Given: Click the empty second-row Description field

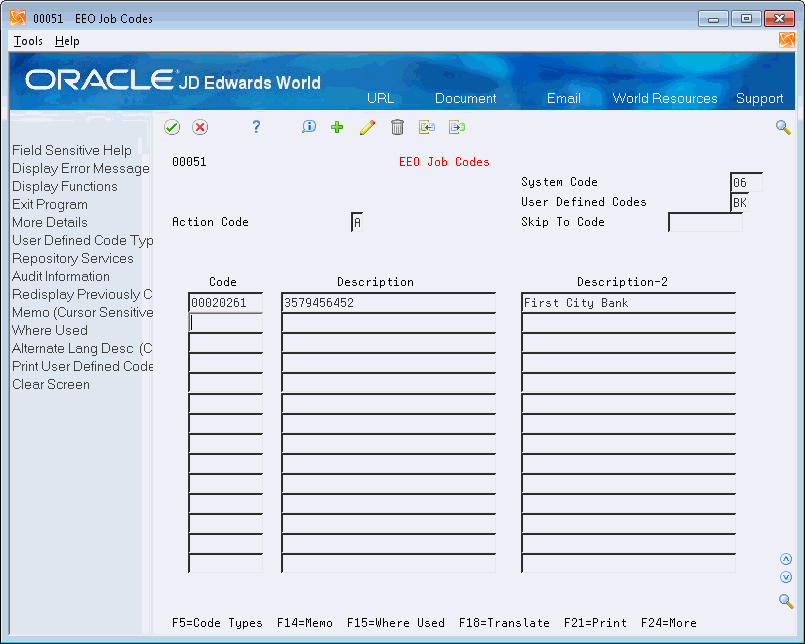Looking at the screenshot, I should (x=388, y=323).
